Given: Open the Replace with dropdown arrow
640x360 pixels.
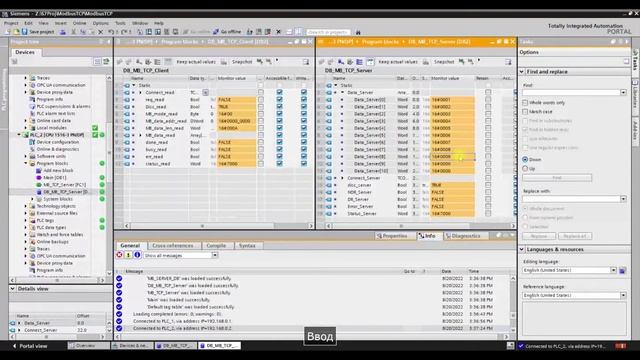Looking at the screenshot, I should coord(623,199).
